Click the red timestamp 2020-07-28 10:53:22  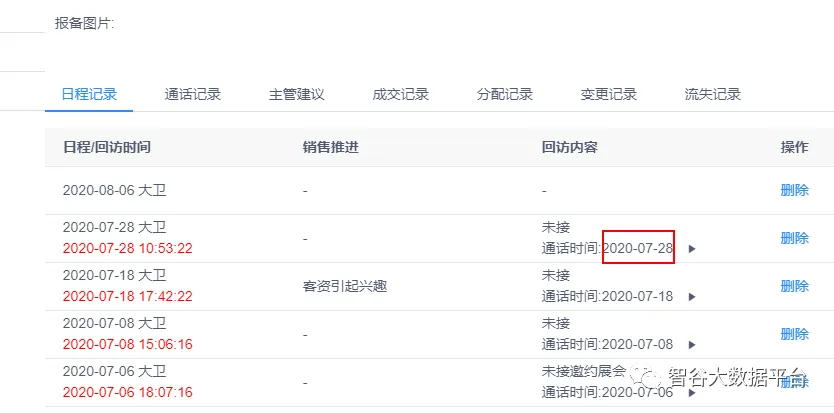(x=127, y=249)
